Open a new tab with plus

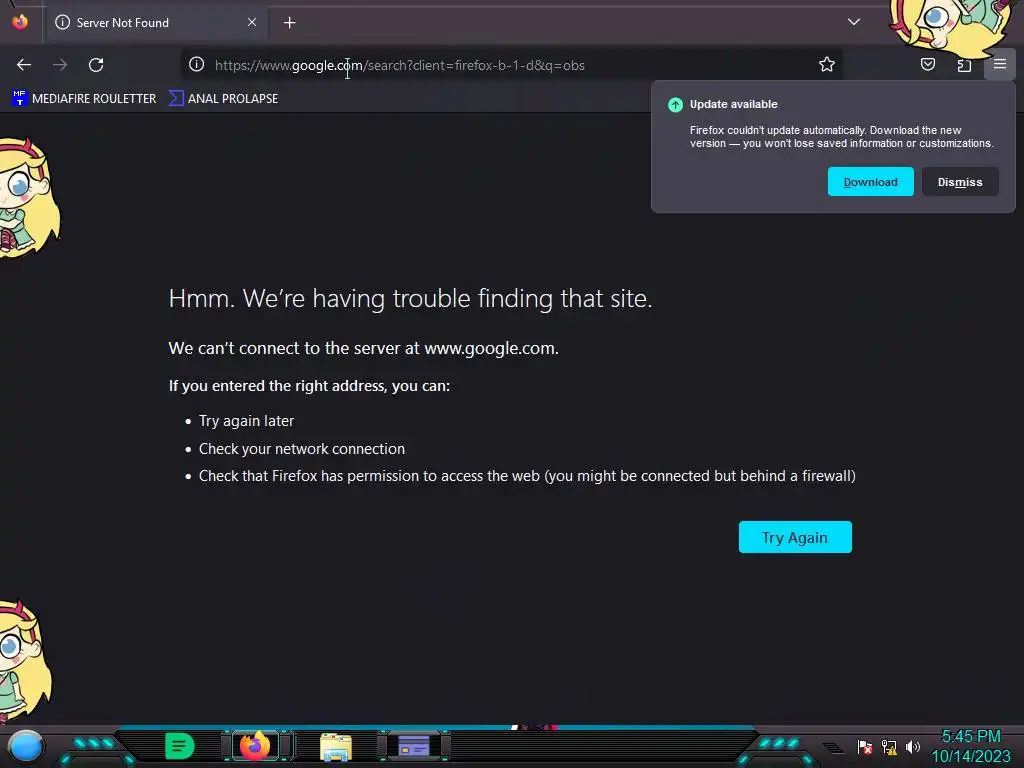289,23
